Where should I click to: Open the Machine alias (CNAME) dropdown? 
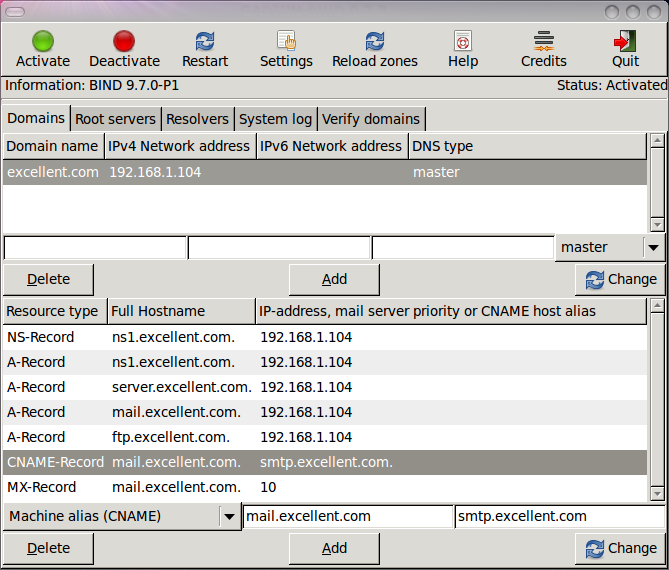(122, 517)
